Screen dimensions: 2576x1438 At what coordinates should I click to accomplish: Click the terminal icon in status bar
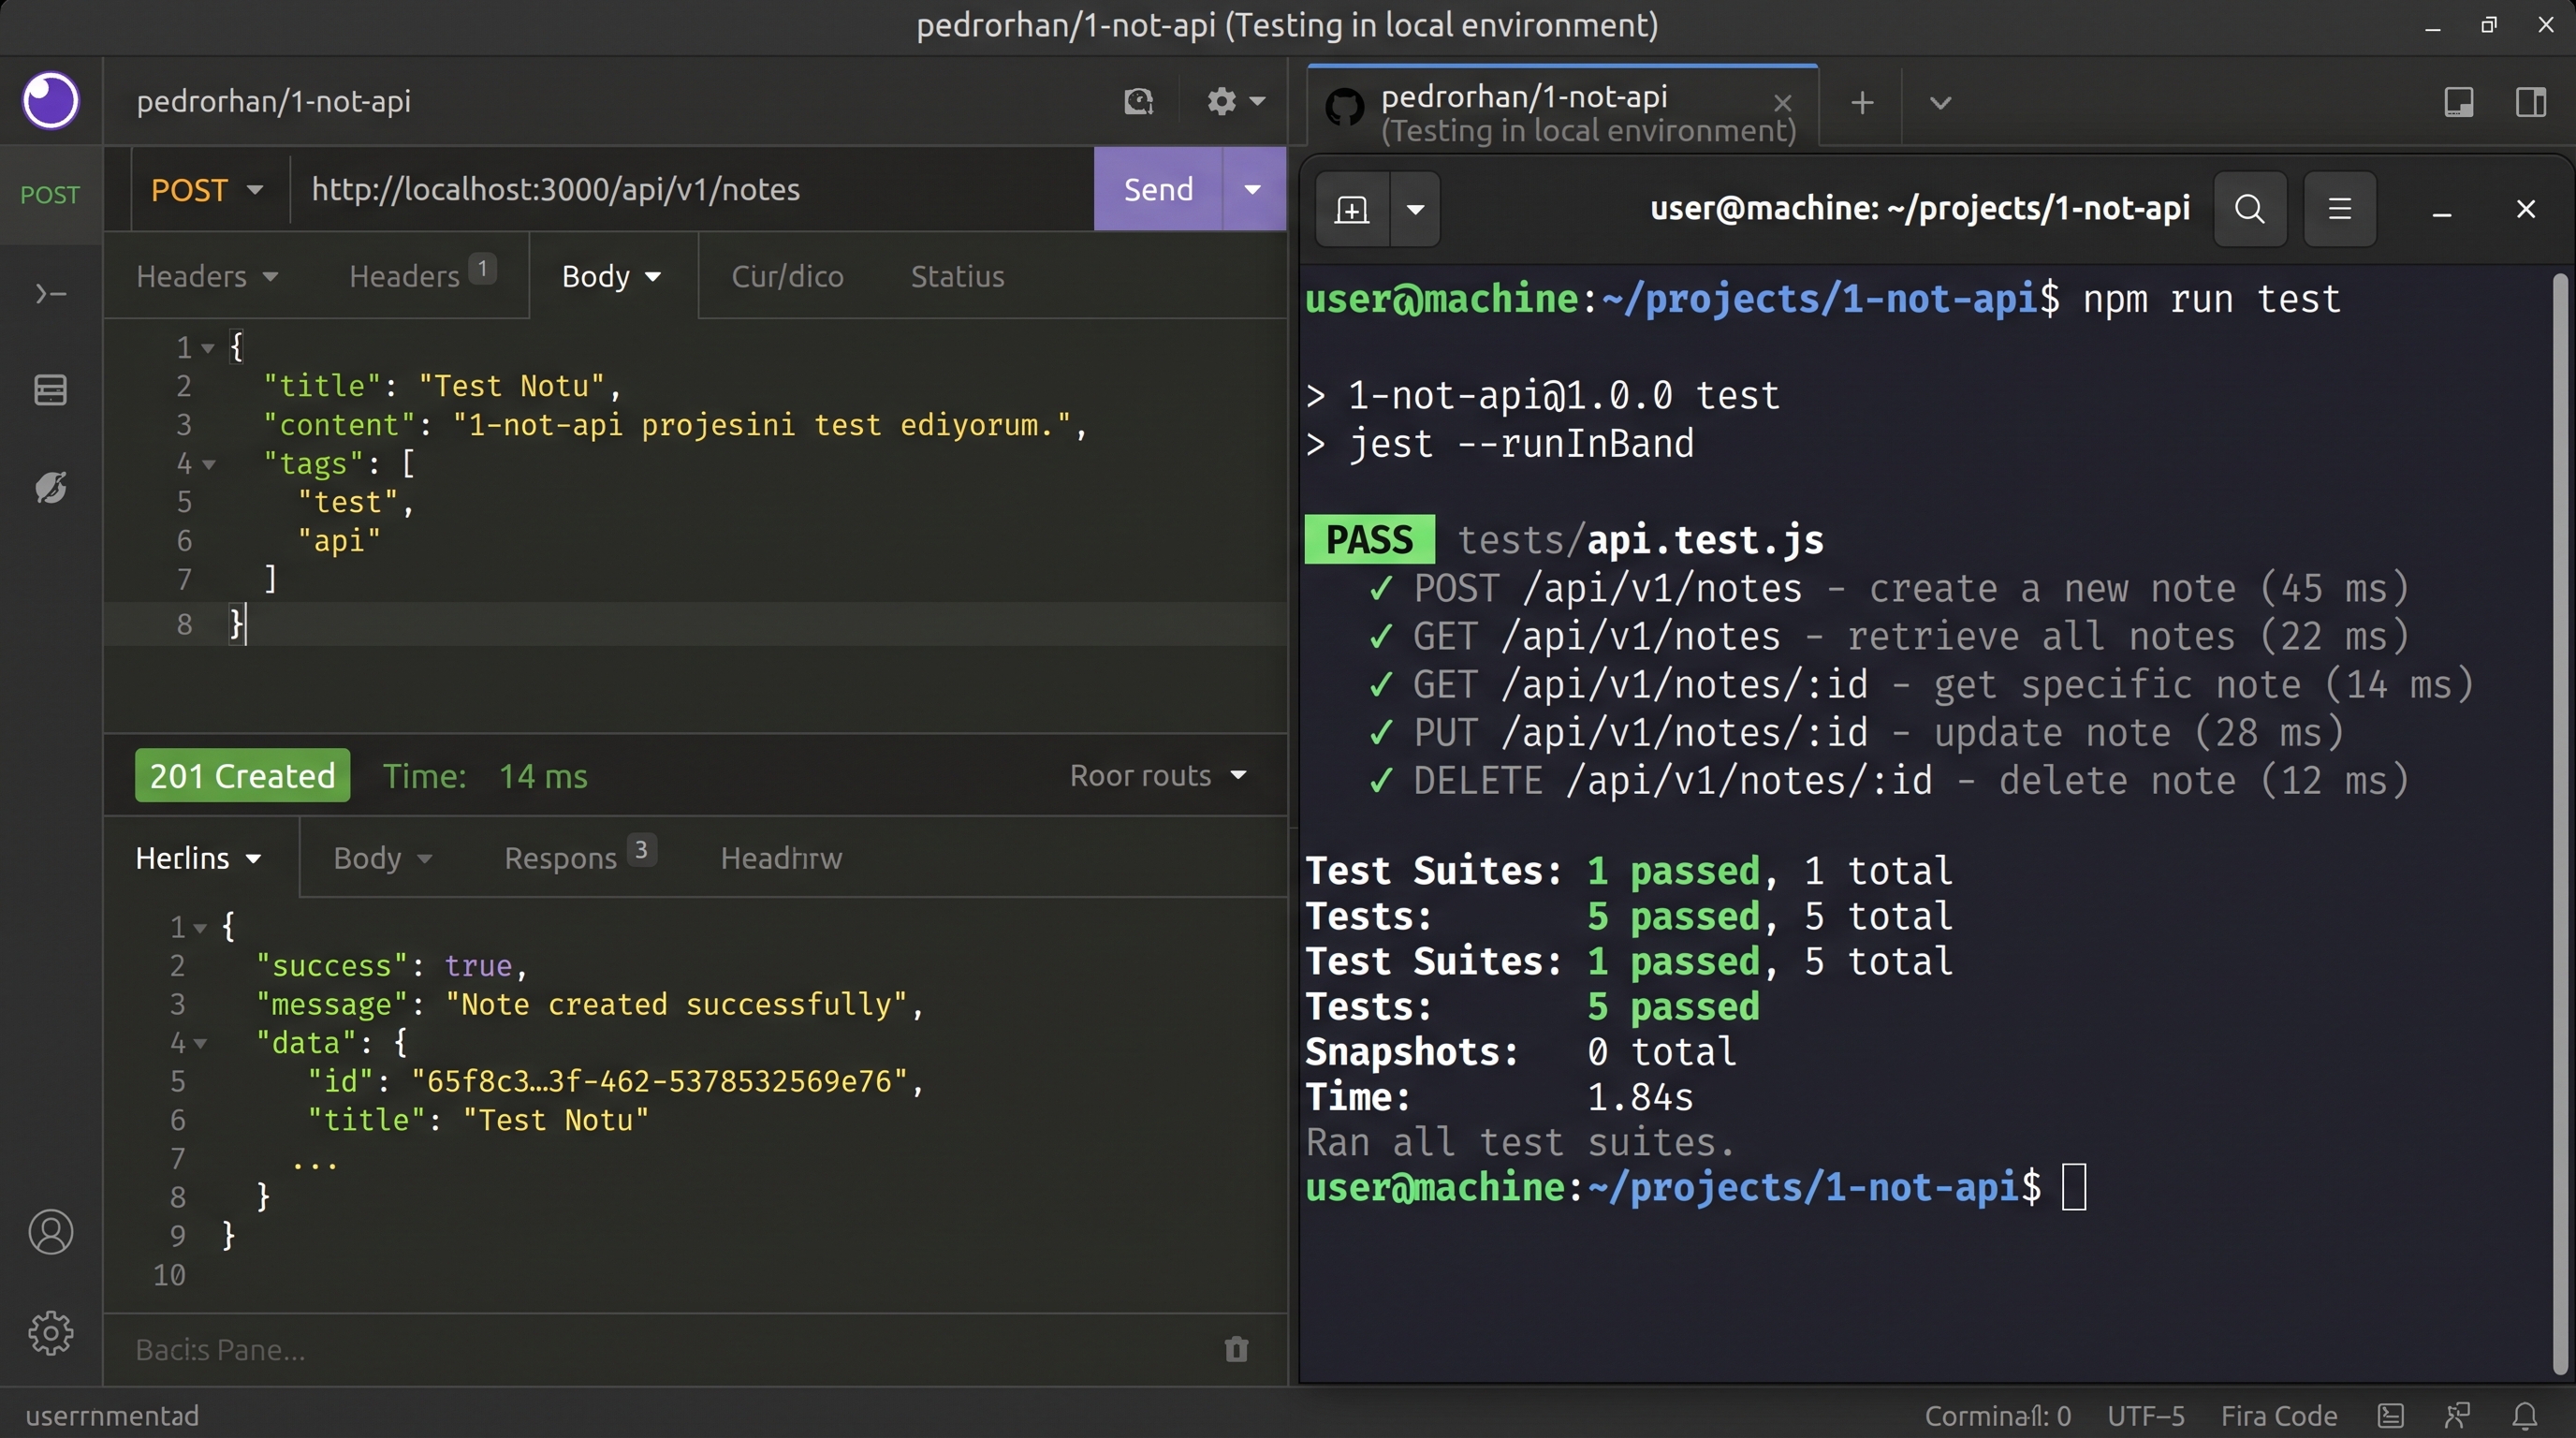[x=2391, y=1416]
